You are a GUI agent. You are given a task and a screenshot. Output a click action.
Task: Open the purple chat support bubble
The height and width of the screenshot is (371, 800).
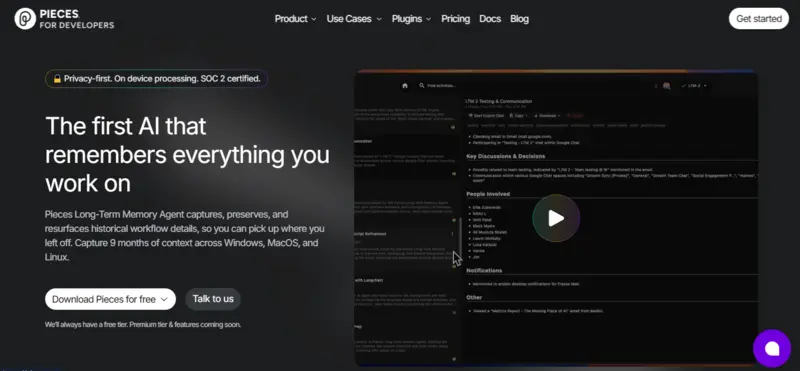pos(772,349)
